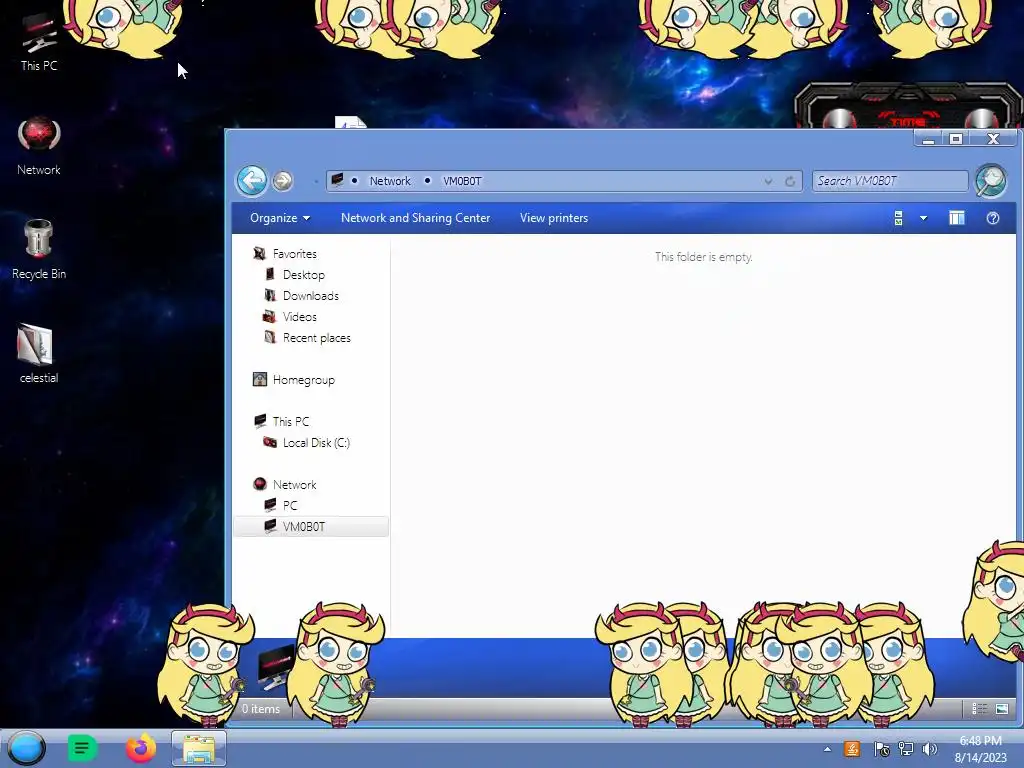Switch to large icons view in status bar

pos(1002,709)
